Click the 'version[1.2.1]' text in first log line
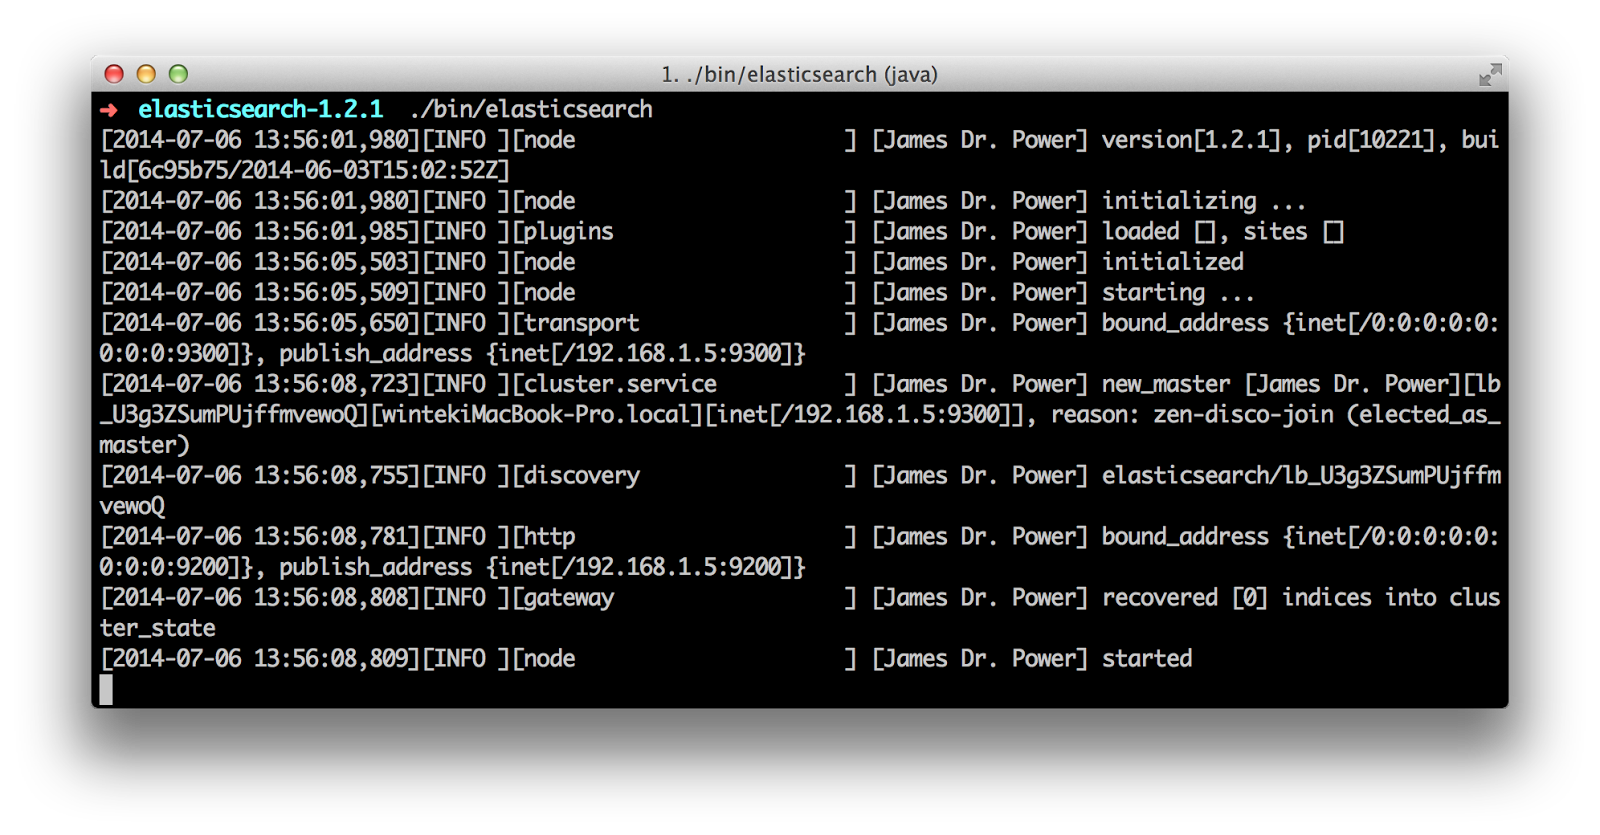1600x835 pixels. tap(1191, 140)
